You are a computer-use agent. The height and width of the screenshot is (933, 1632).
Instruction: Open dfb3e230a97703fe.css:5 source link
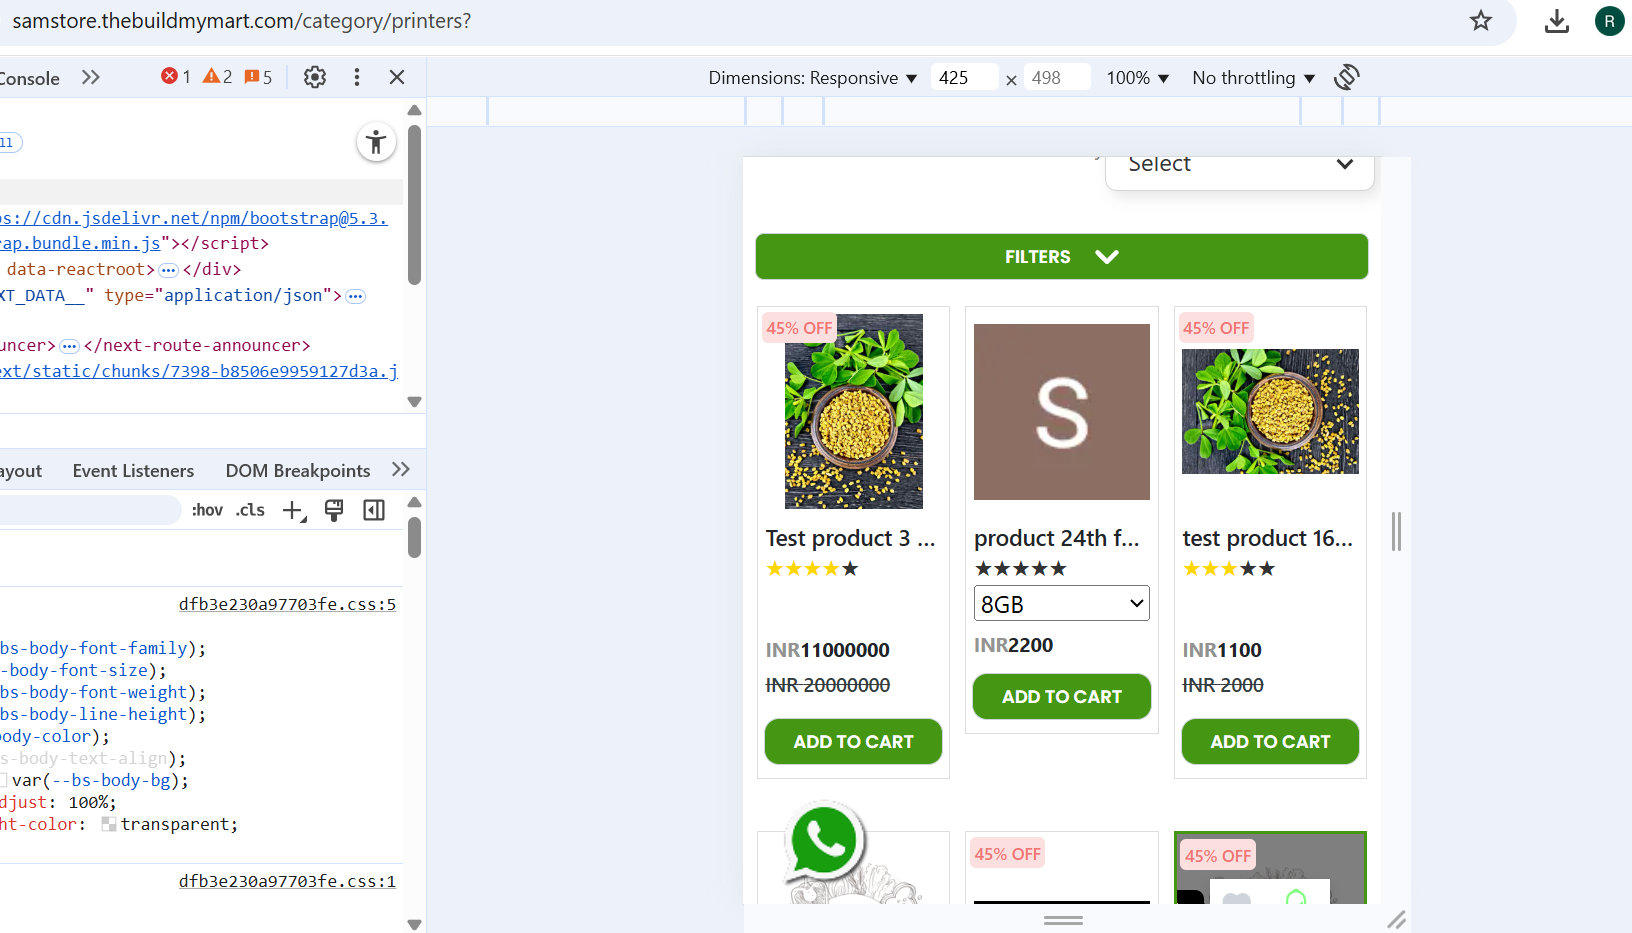pos(287,604)
